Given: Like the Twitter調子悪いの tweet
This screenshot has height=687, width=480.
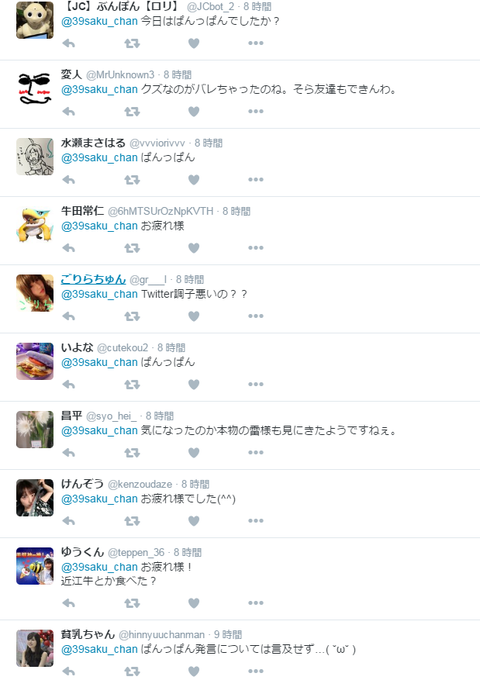Looking at the screenshot, I should point(194,316).
